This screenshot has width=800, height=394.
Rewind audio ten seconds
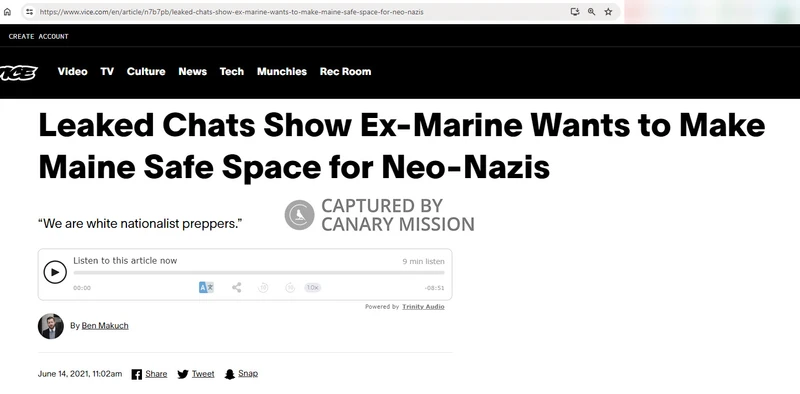click(263, 288)
